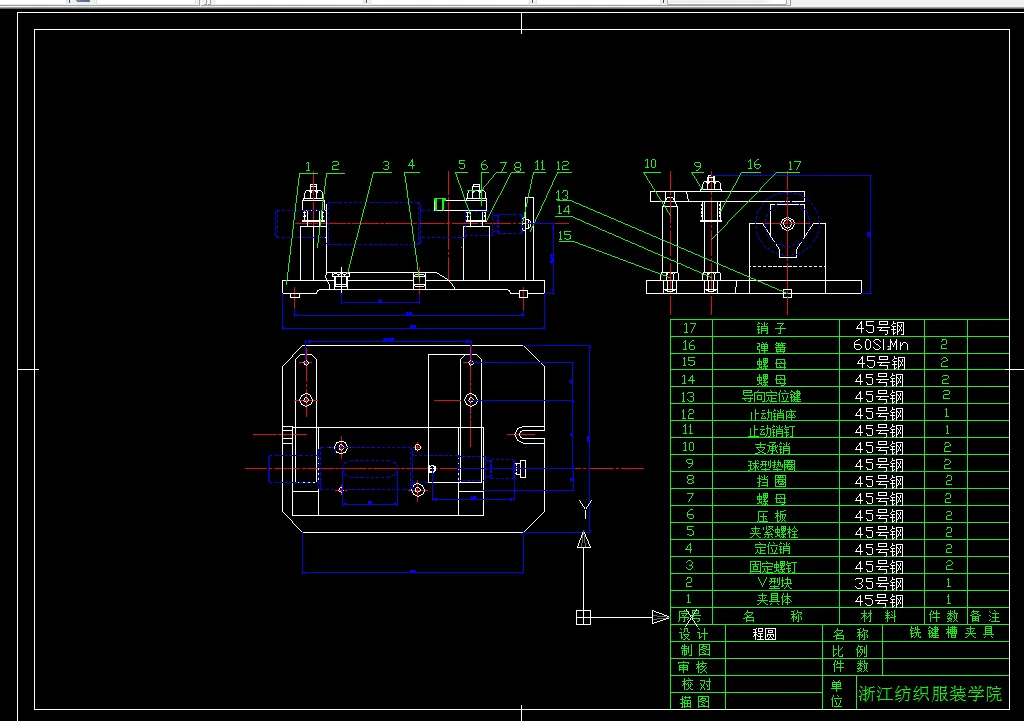Click balloon number 9 above side view
The height and width of the screenshot is (721, 1024).
pos(697,167)
